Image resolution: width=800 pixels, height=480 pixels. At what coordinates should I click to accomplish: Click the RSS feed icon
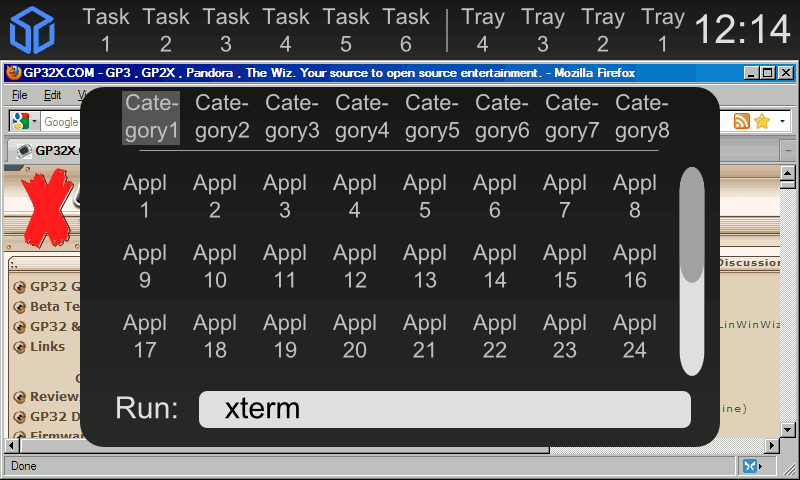(742, 121)
